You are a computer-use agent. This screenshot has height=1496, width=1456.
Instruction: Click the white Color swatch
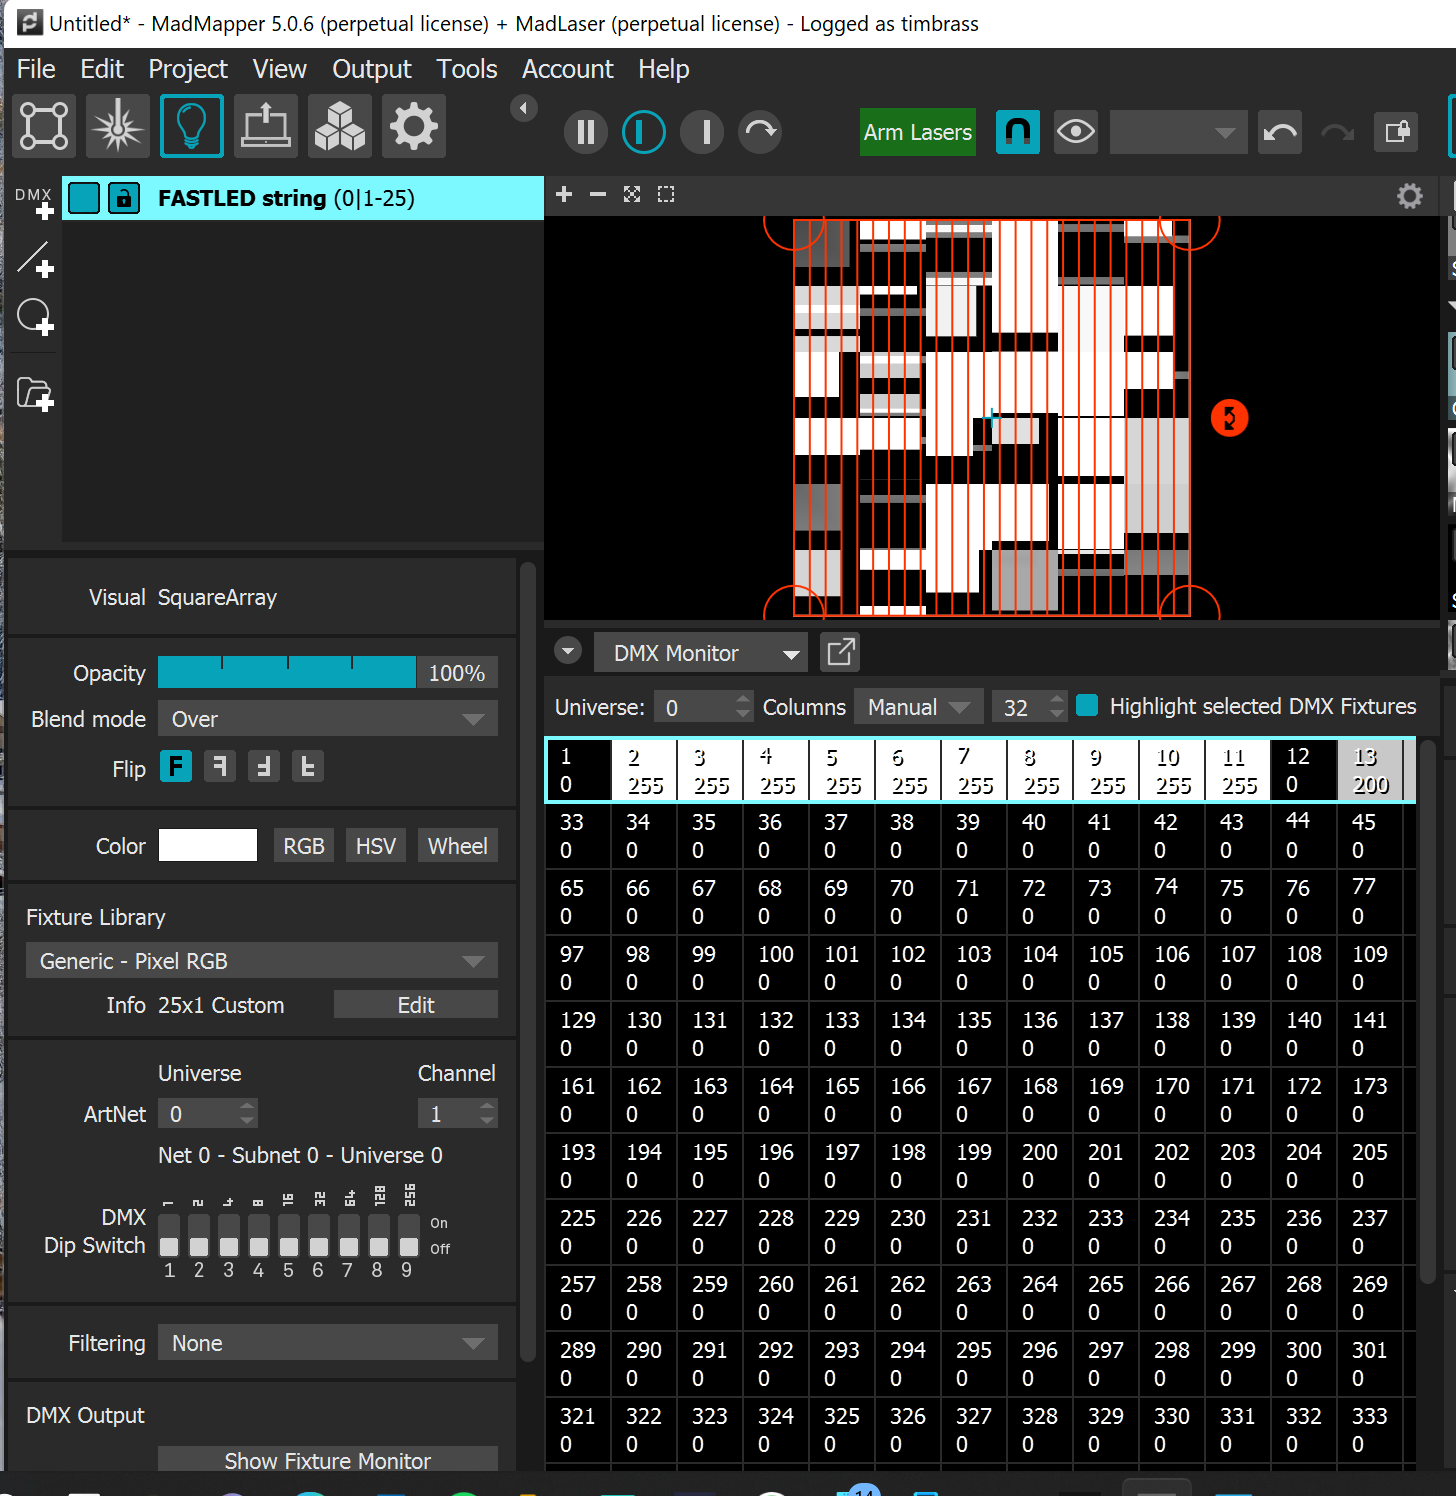(x=208, y=846)
